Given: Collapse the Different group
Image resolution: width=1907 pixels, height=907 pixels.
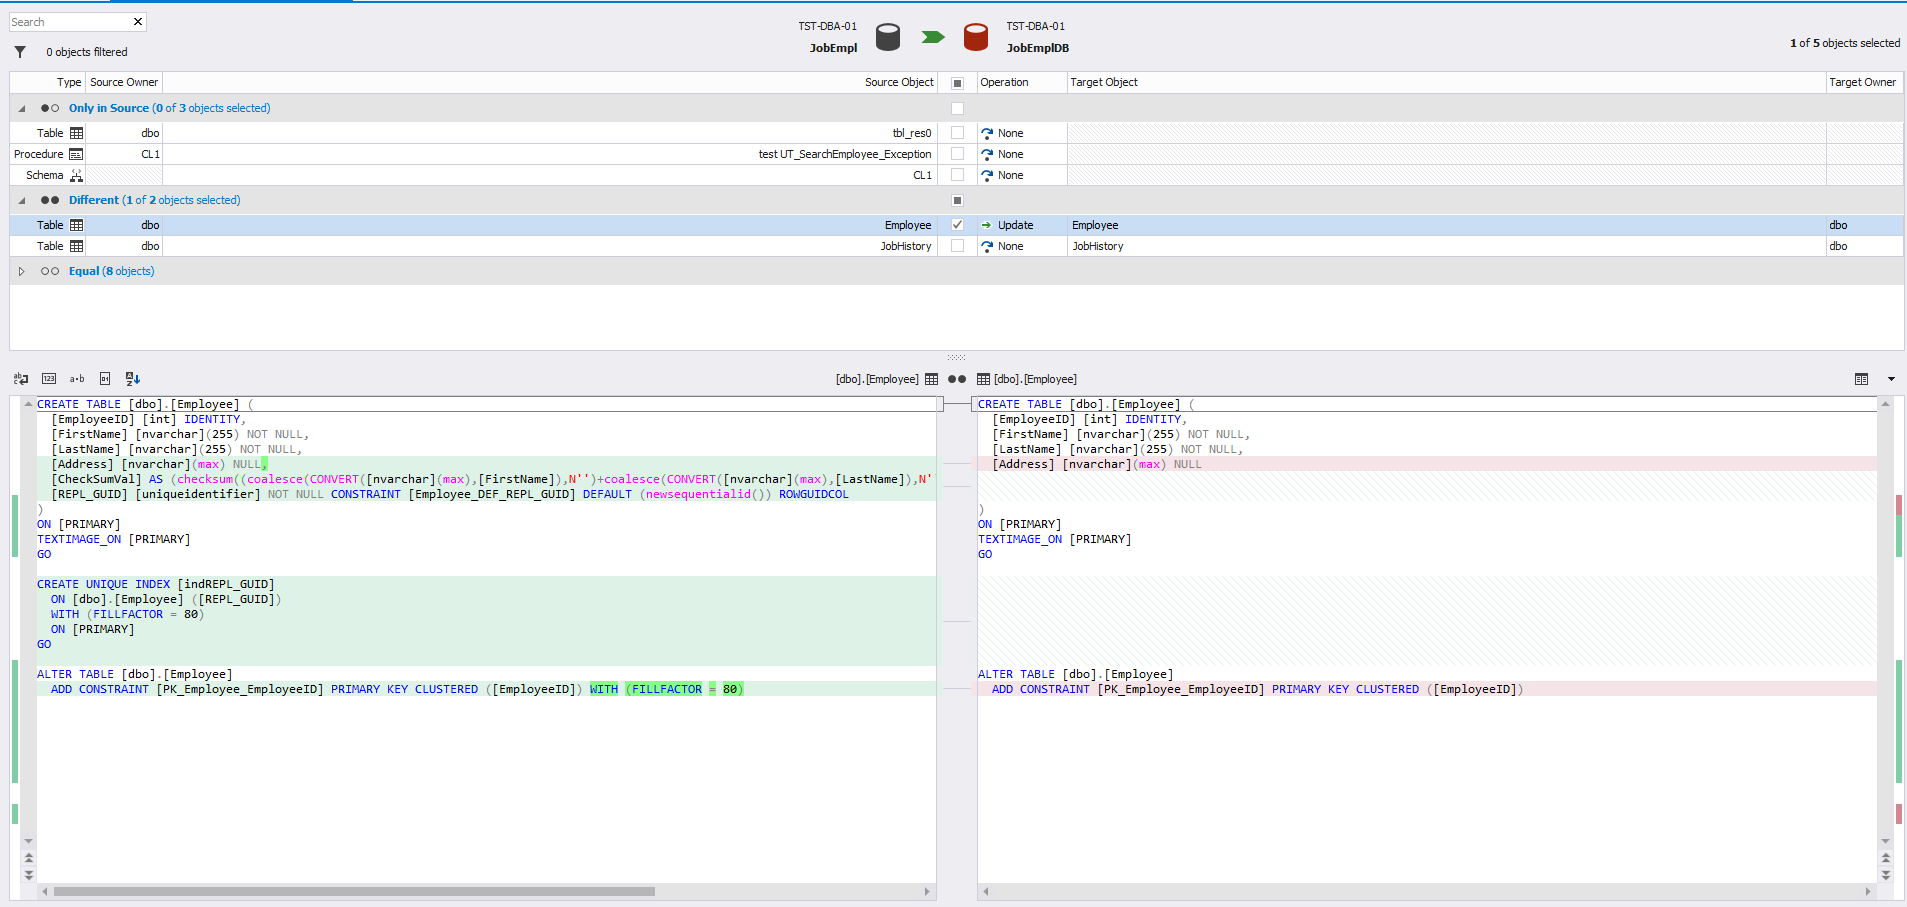Looking at the screenshot, I should [22, 200].
